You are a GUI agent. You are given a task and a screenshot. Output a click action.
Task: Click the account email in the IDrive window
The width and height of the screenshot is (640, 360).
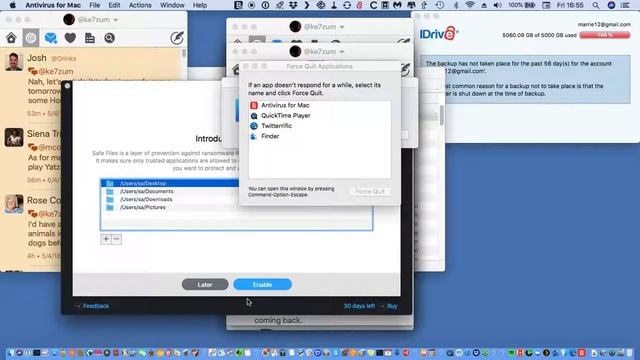pos(604,24)
